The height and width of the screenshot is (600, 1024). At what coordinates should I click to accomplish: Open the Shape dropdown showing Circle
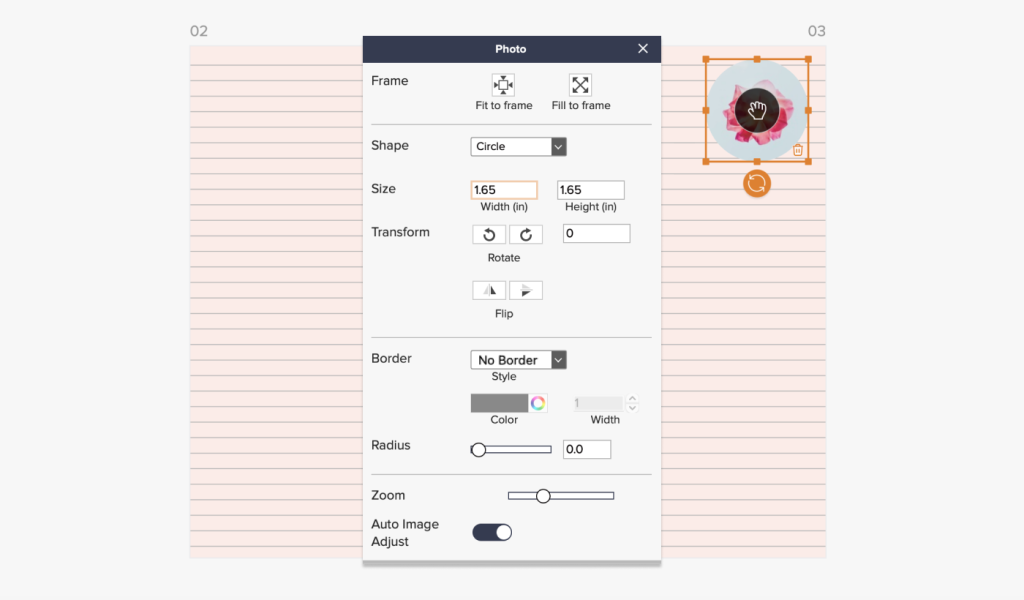(518, 146)
